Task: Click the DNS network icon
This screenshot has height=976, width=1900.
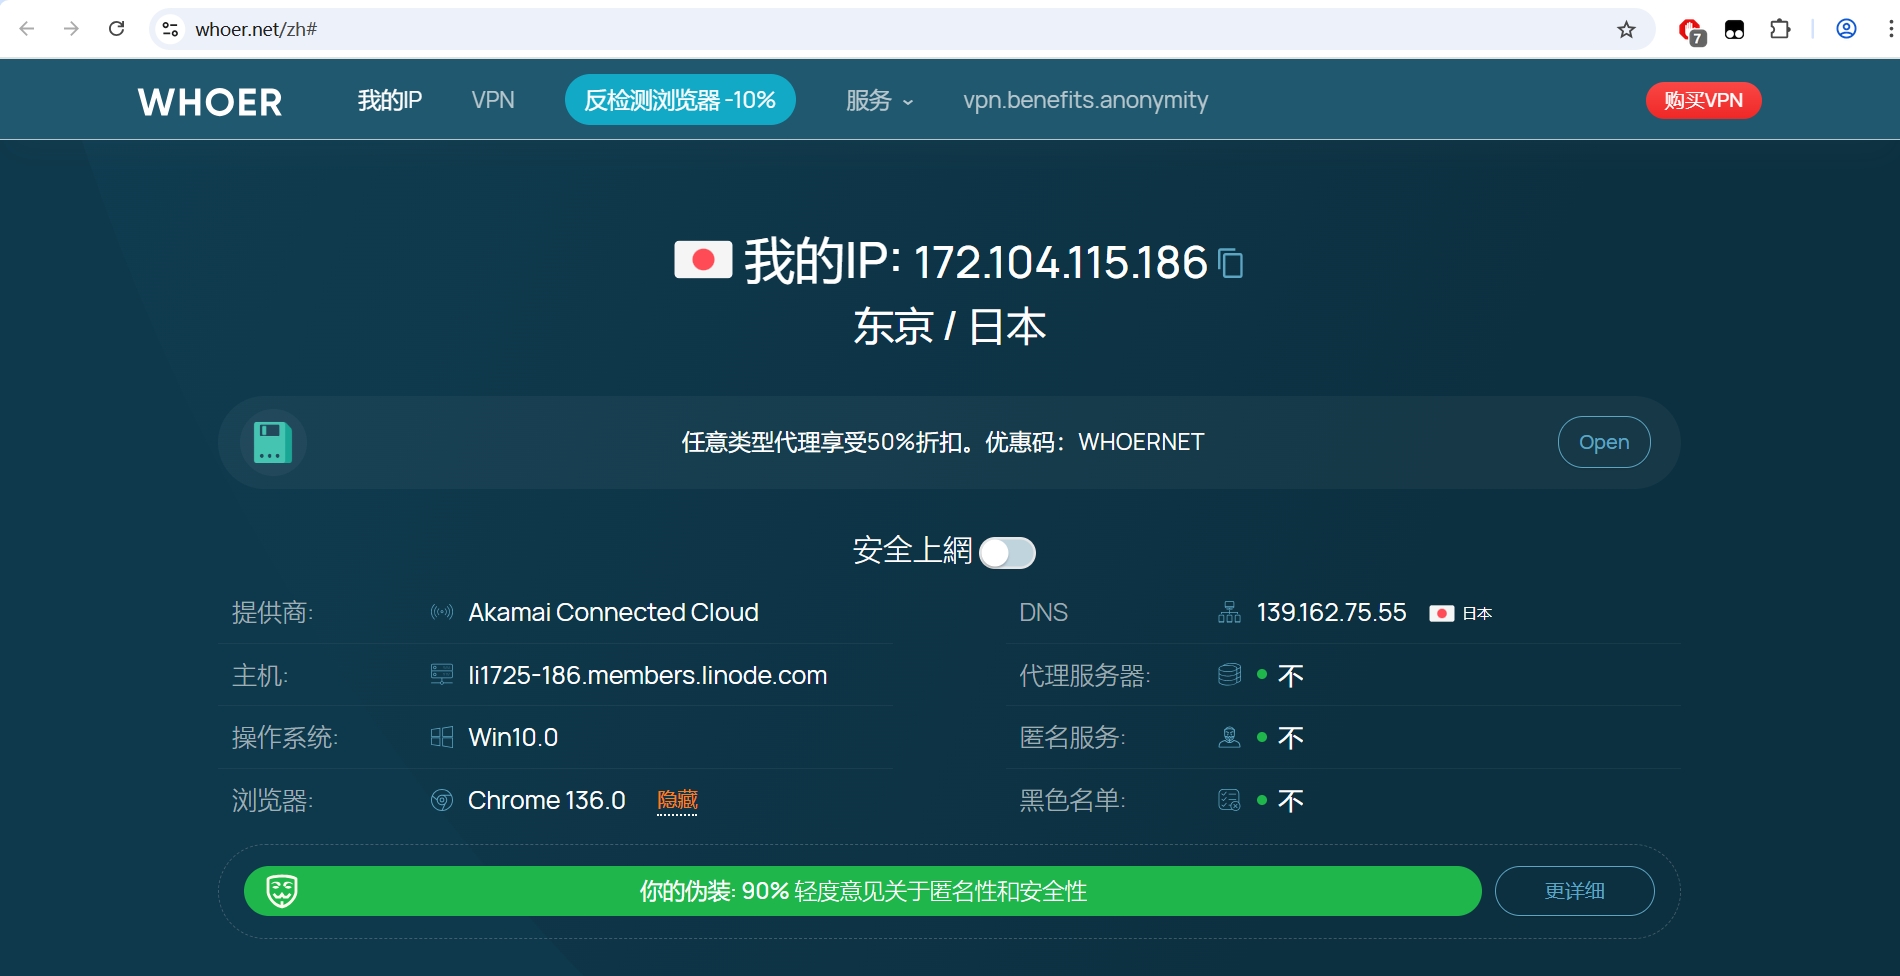Action: pyautogui.click(x=1229, y=612)
